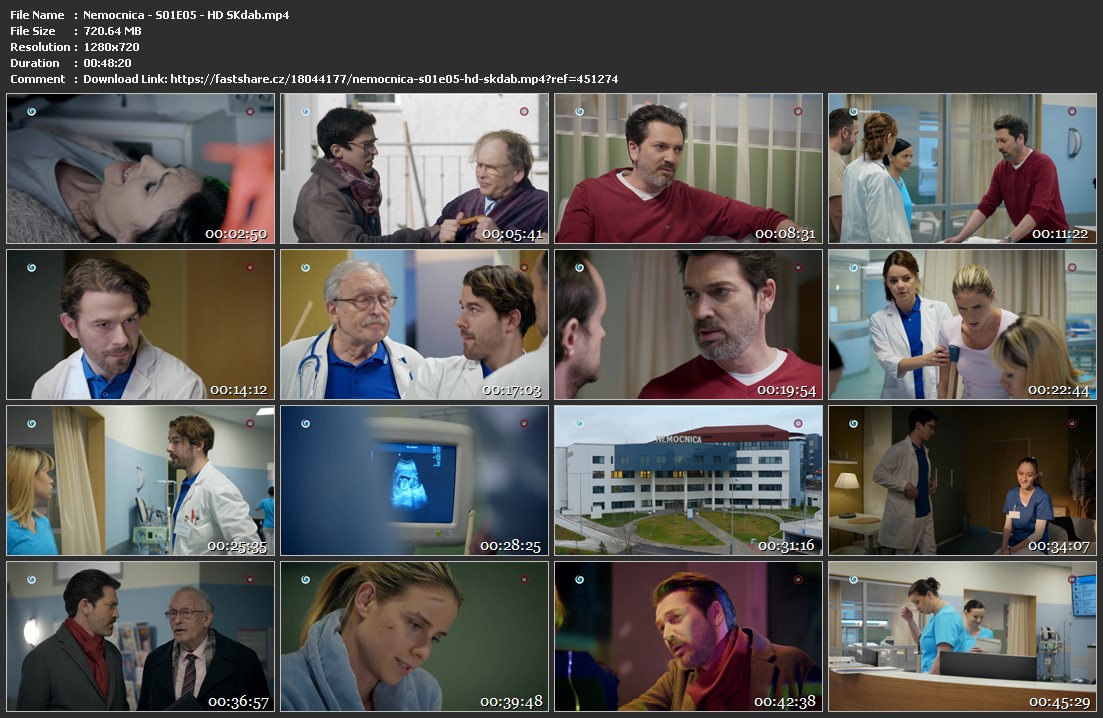Select the 00:22:44 thumbnail

pyautogui.click(x=962, y=325)
